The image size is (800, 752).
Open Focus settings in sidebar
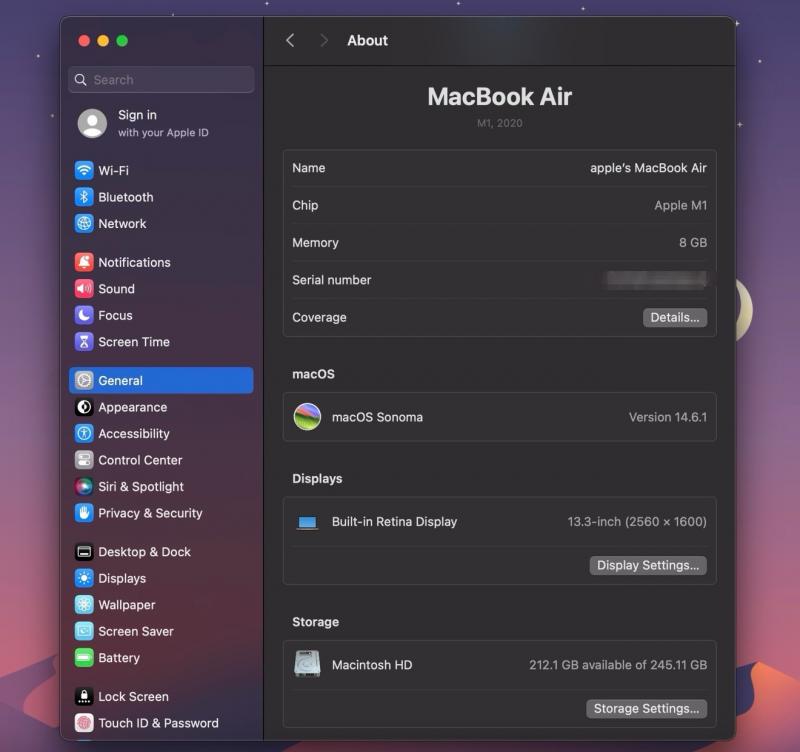pyautogui.click(x=161, y=315)
